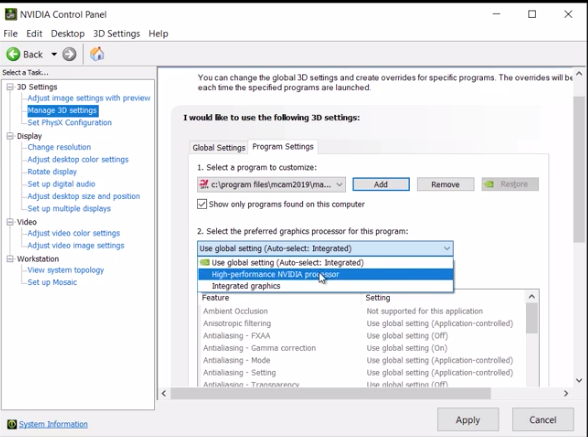Open Set up Mosaic task
The image size is (588, 437).
coord(52,282)
